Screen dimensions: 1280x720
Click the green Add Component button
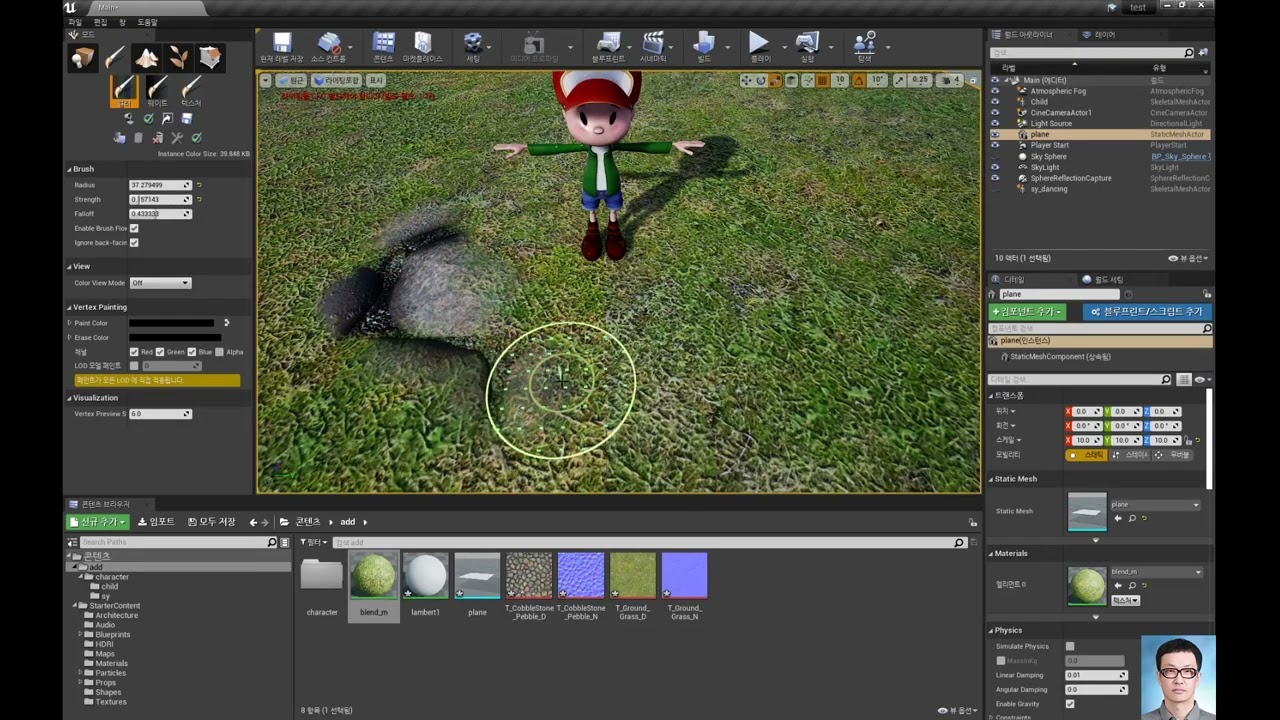tap(1027, 312)
